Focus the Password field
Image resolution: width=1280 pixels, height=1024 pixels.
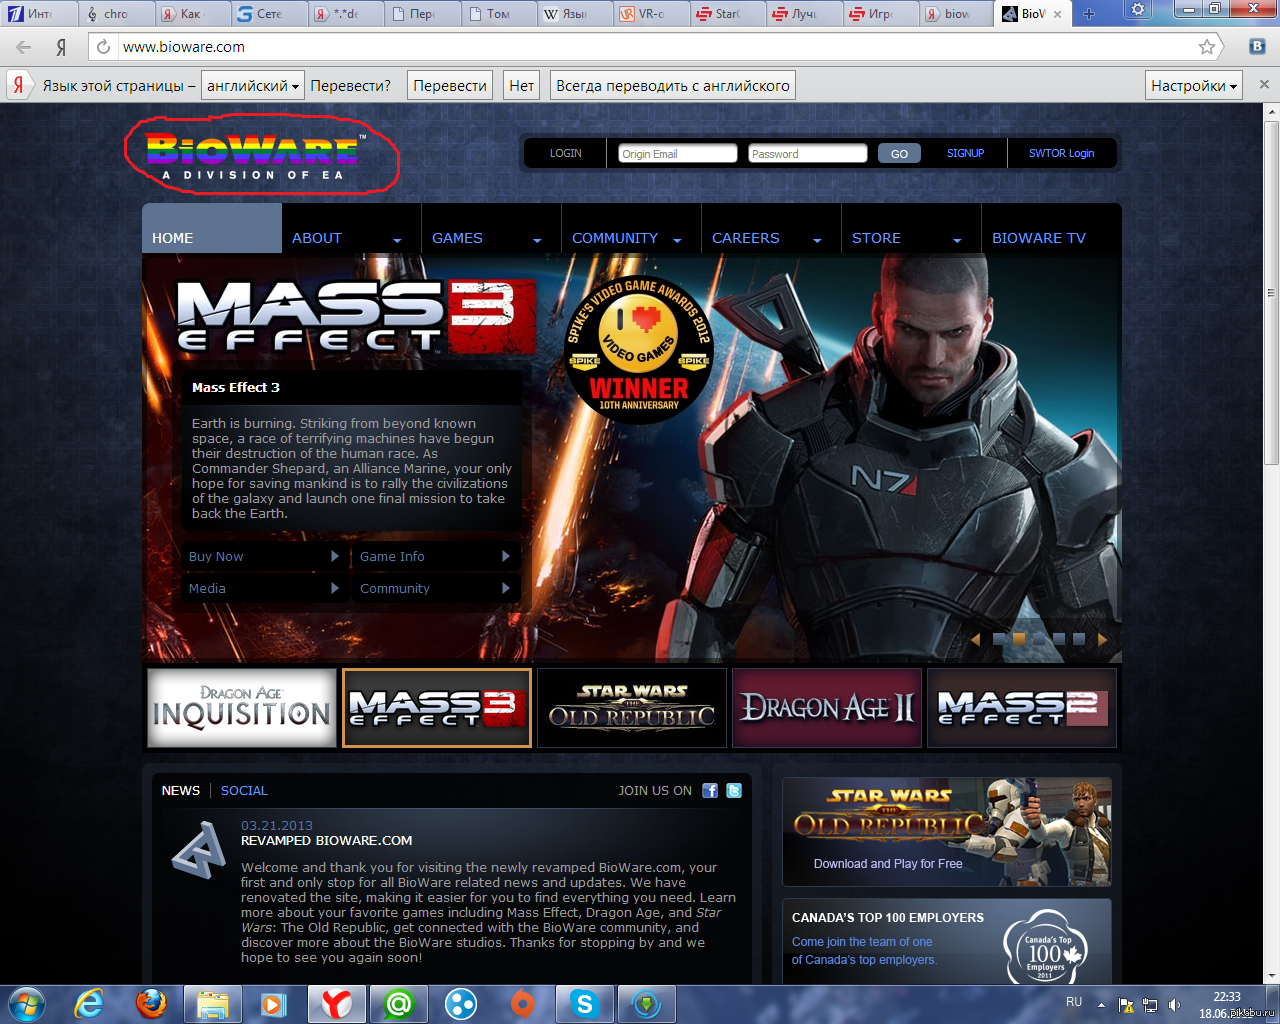808,153
